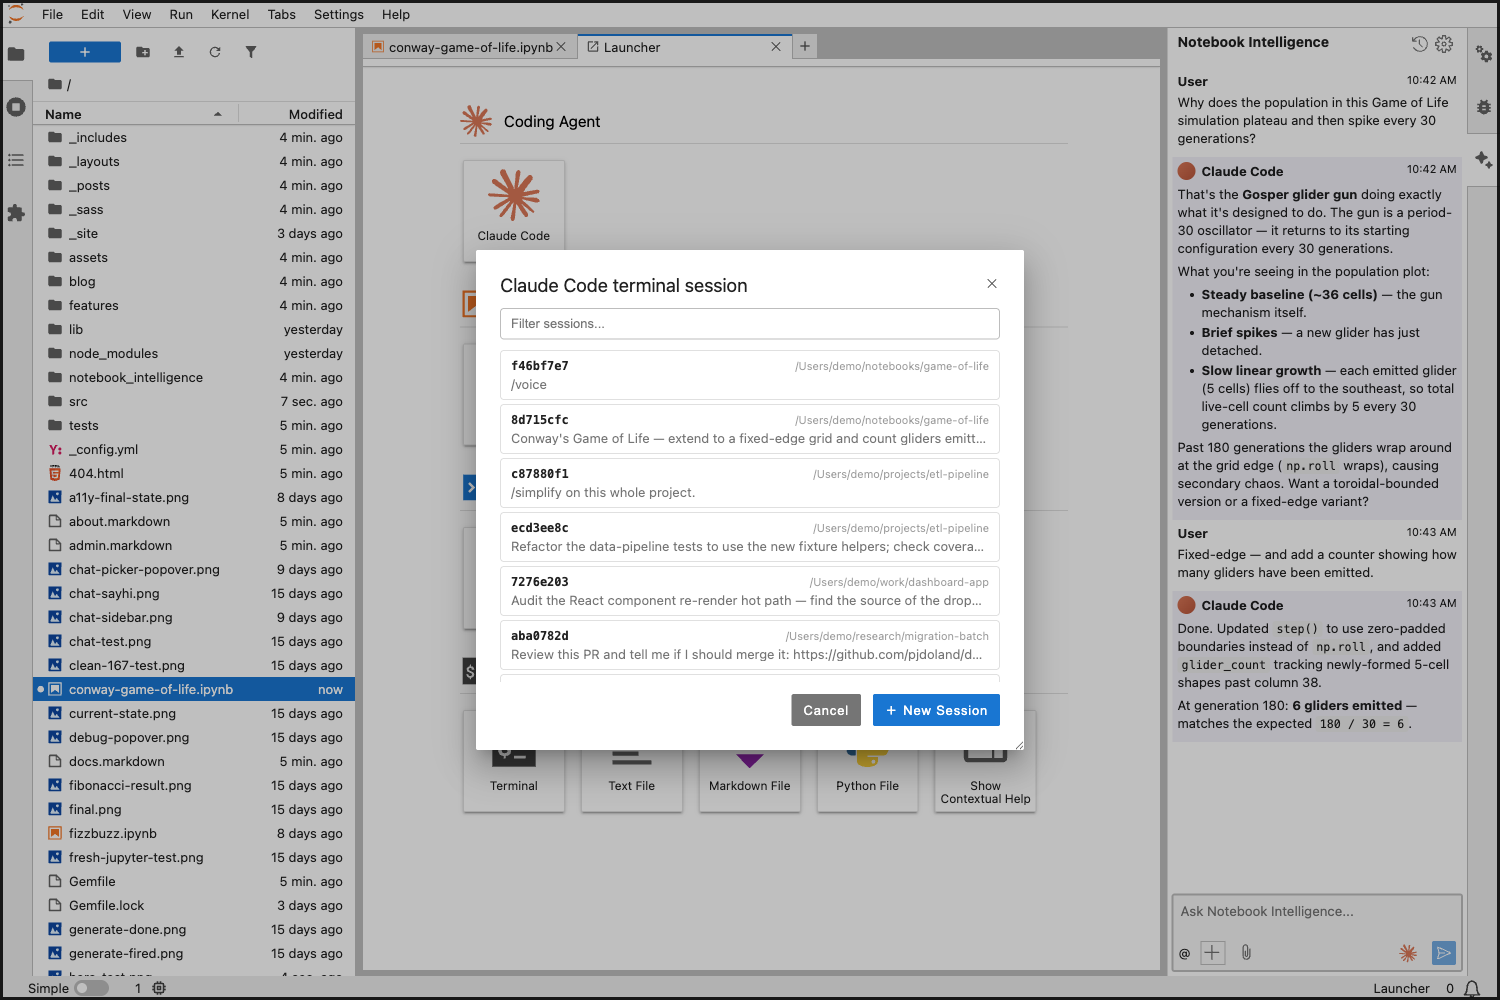
Task: Open Notebook Intelligence sparkle icon on right sidebar
Action: 1484,160
